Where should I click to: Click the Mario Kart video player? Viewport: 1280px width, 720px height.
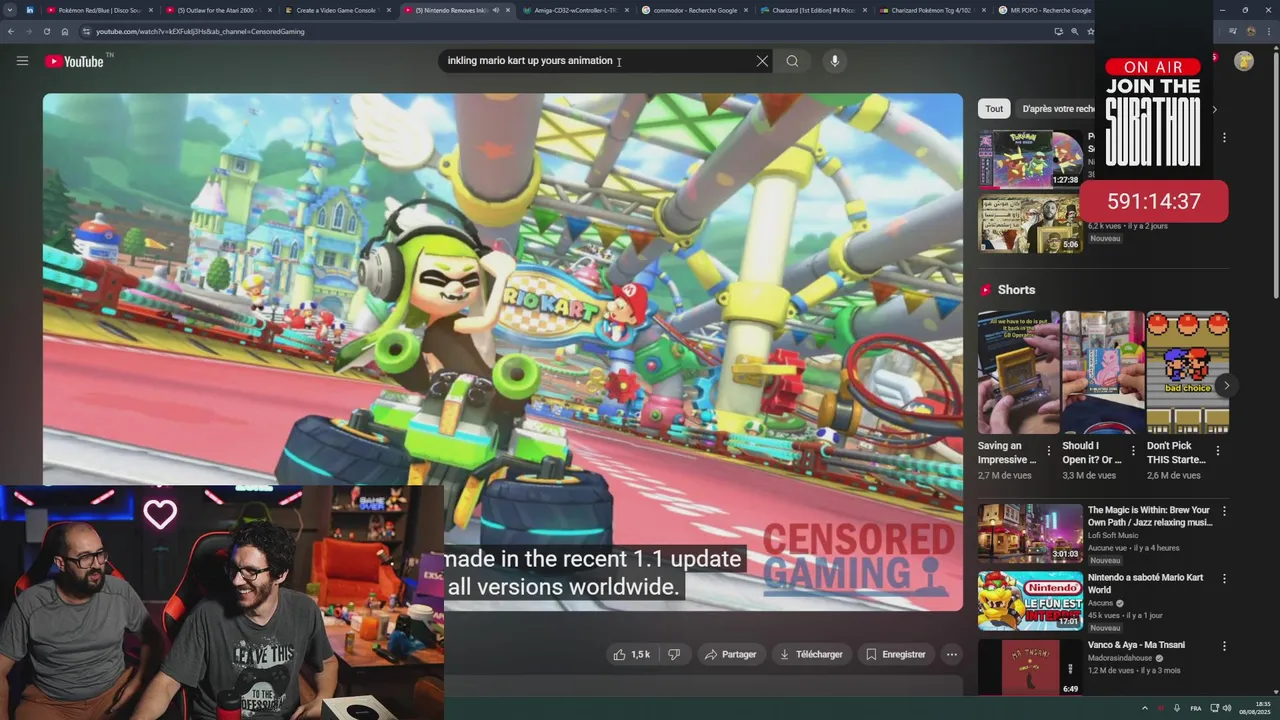(x=503, y=352)
